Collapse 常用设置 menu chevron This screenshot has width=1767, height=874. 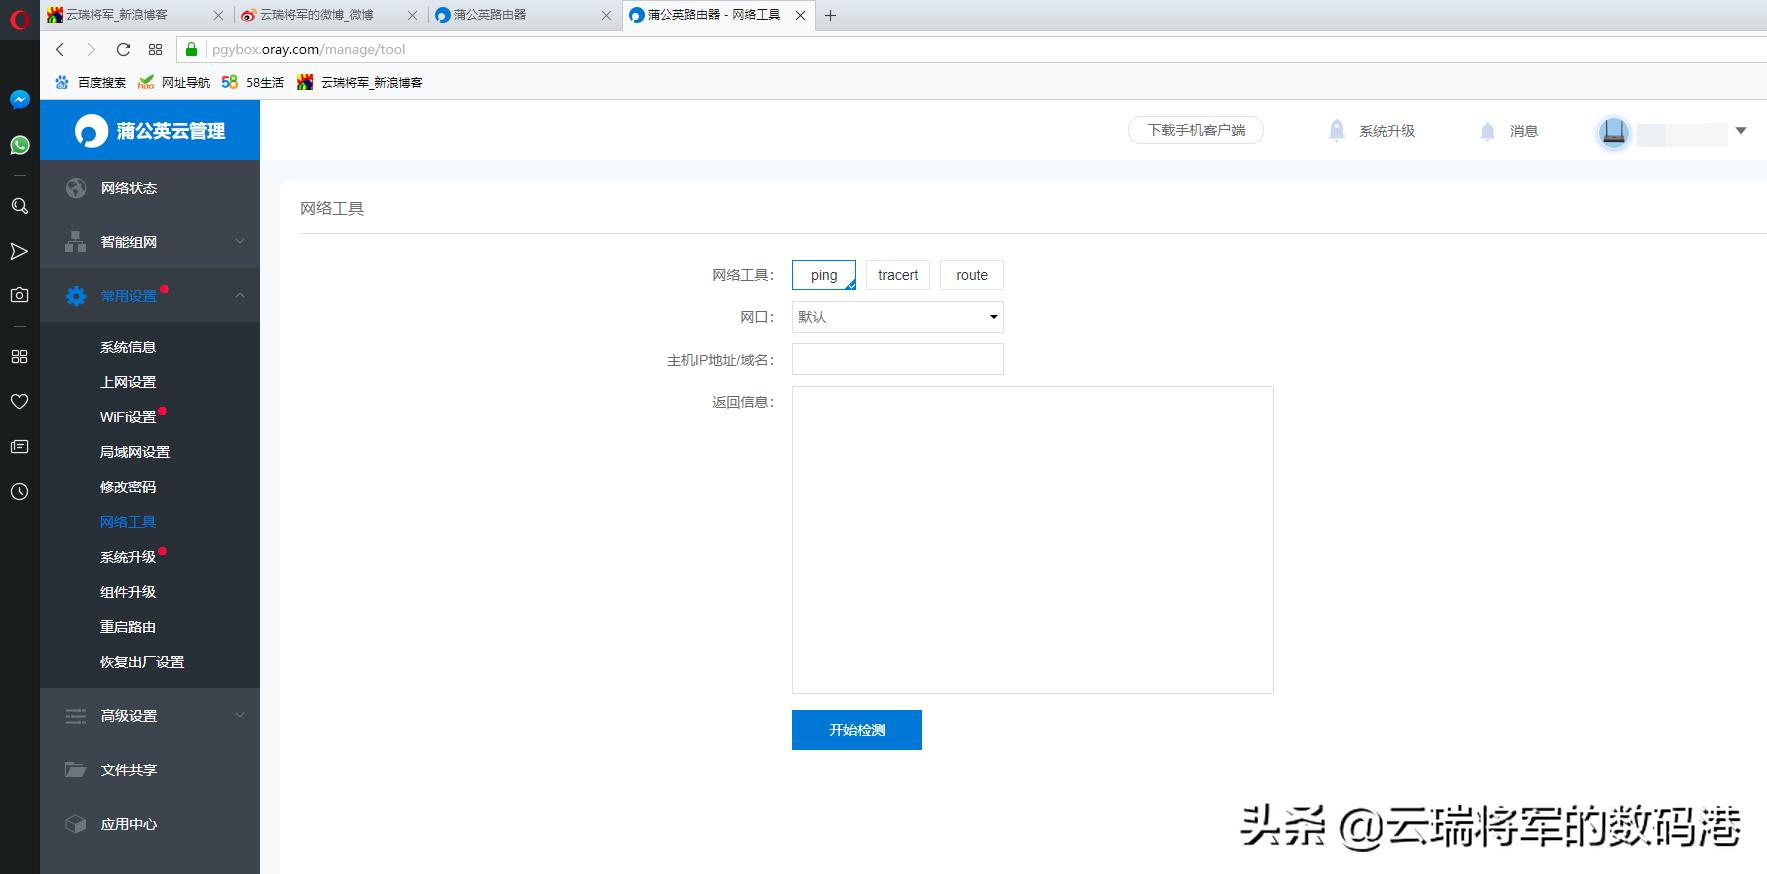(240, 295)
